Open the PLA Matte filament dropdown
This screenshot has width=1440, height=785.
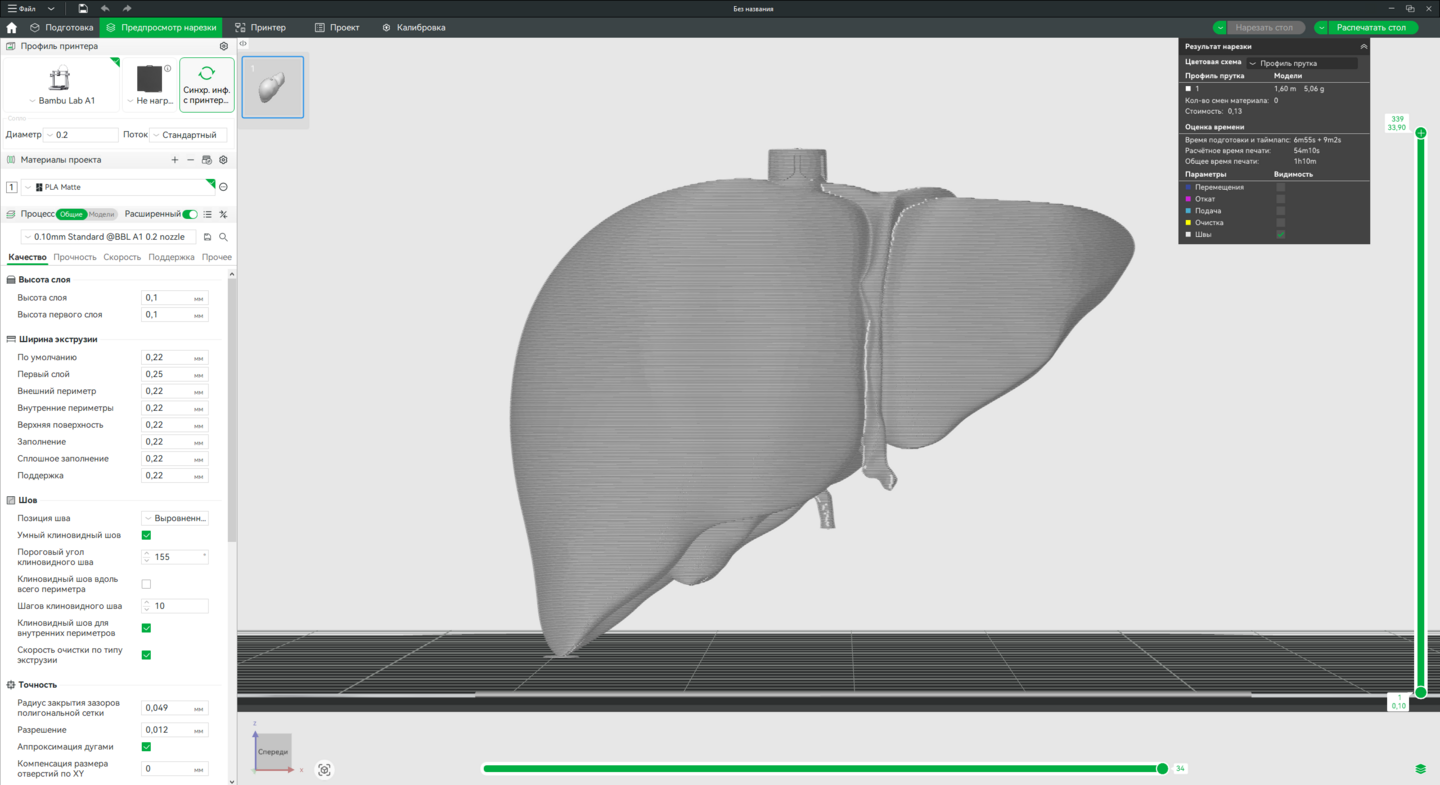(118, 187)
